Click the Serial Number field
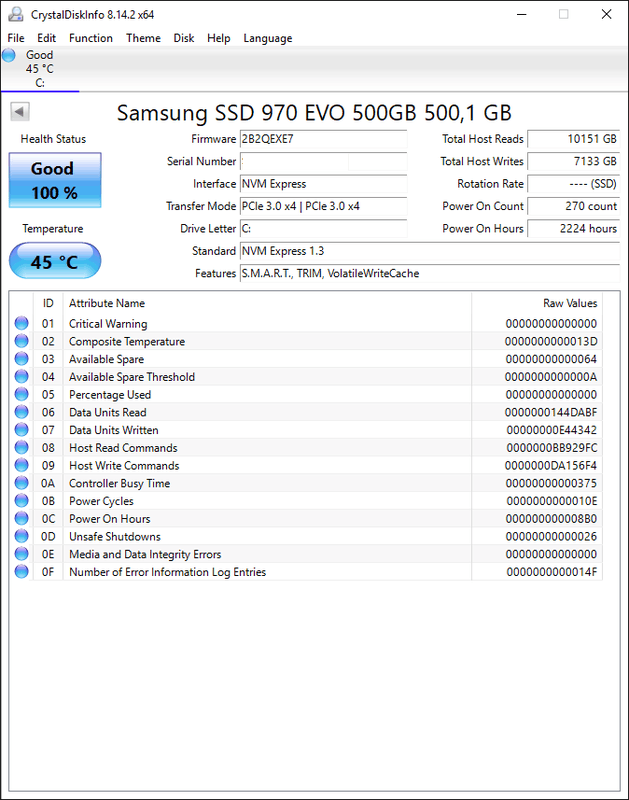The width and height of the screenshot is (629, 800). coord(323,161)
